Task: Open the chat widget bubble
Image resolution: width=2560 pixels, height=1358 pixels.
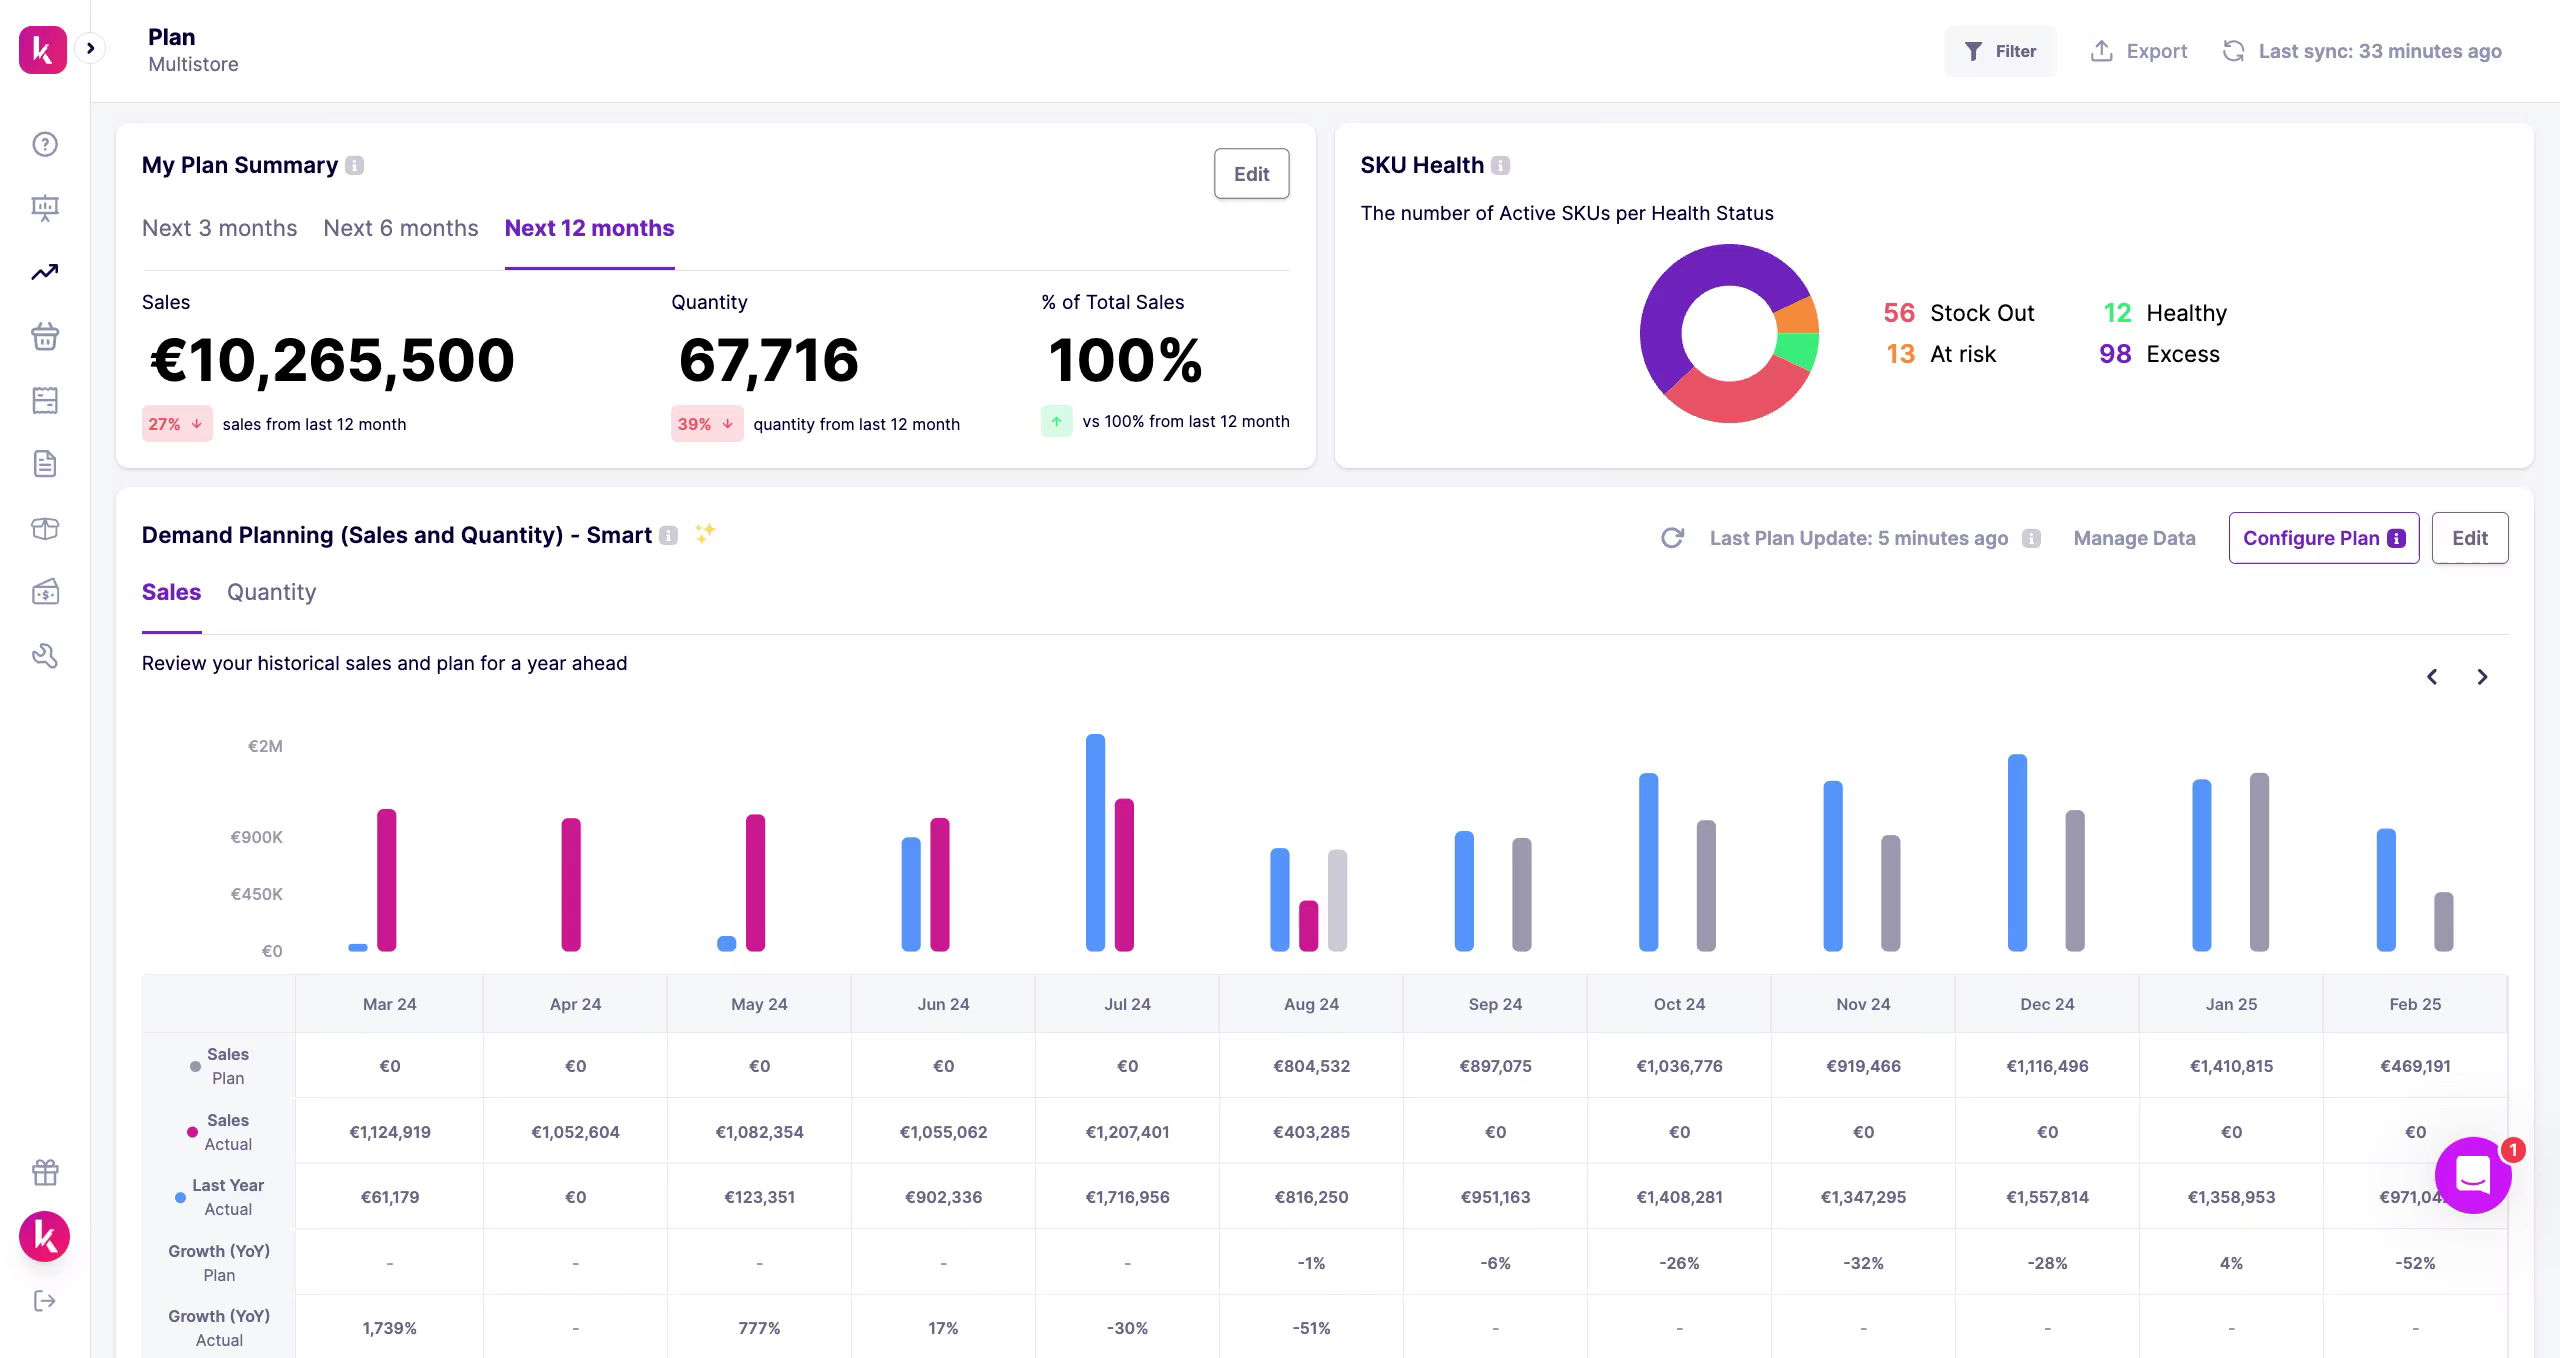Action: 2473,1175
